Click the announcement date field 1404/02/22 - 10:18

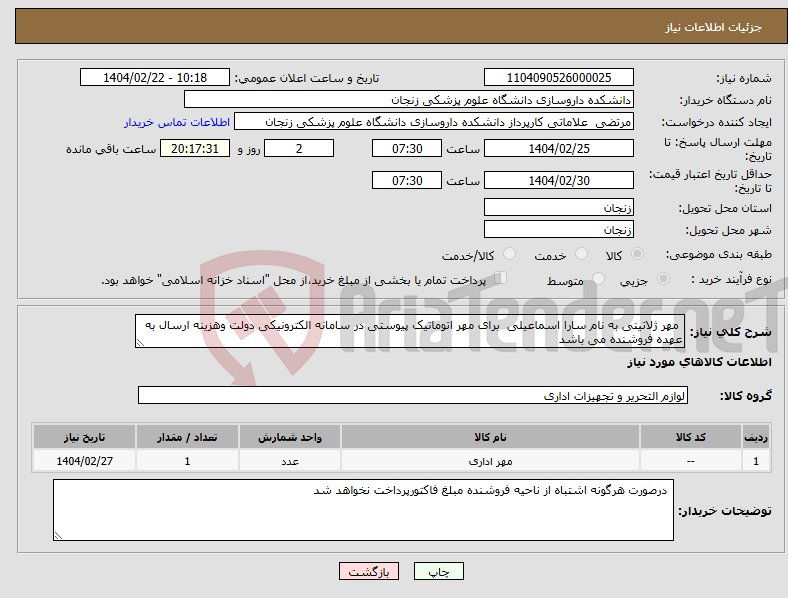(155, 77)
